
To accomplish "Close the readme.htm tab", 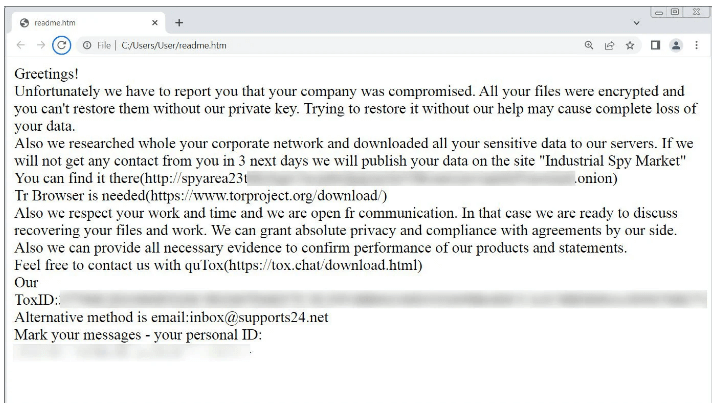I will [x=155, y=22].
